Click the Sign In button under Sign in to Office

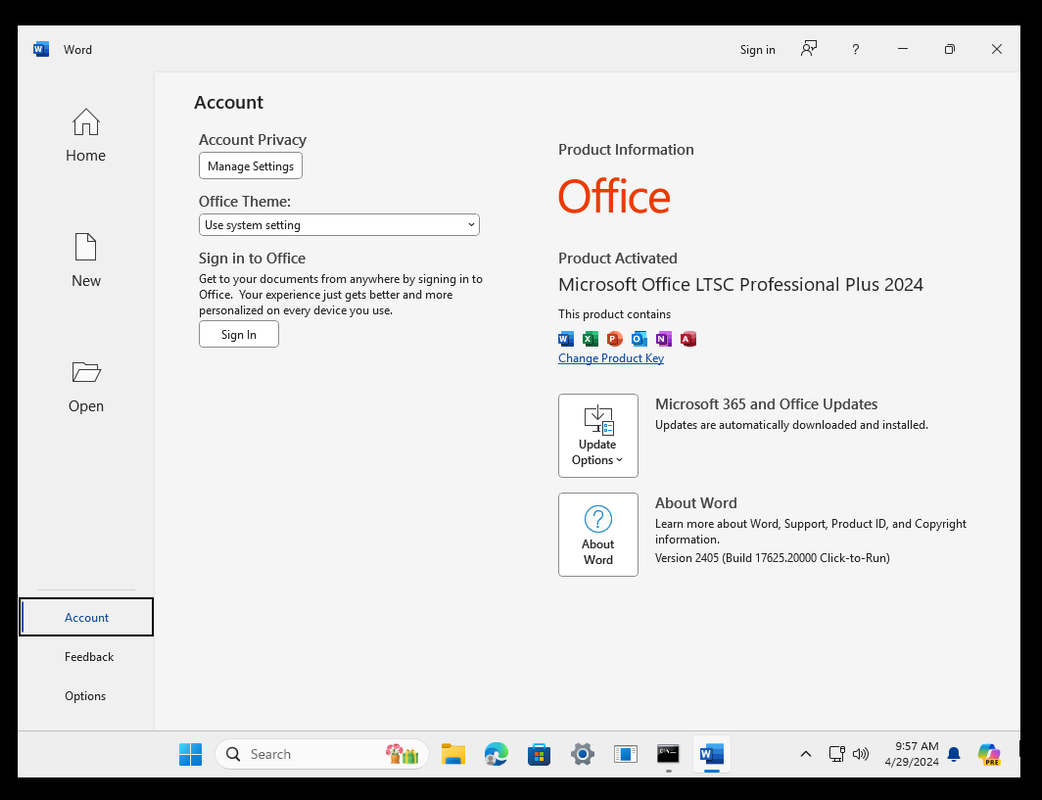pyautogui.click(x=239, y=334)
